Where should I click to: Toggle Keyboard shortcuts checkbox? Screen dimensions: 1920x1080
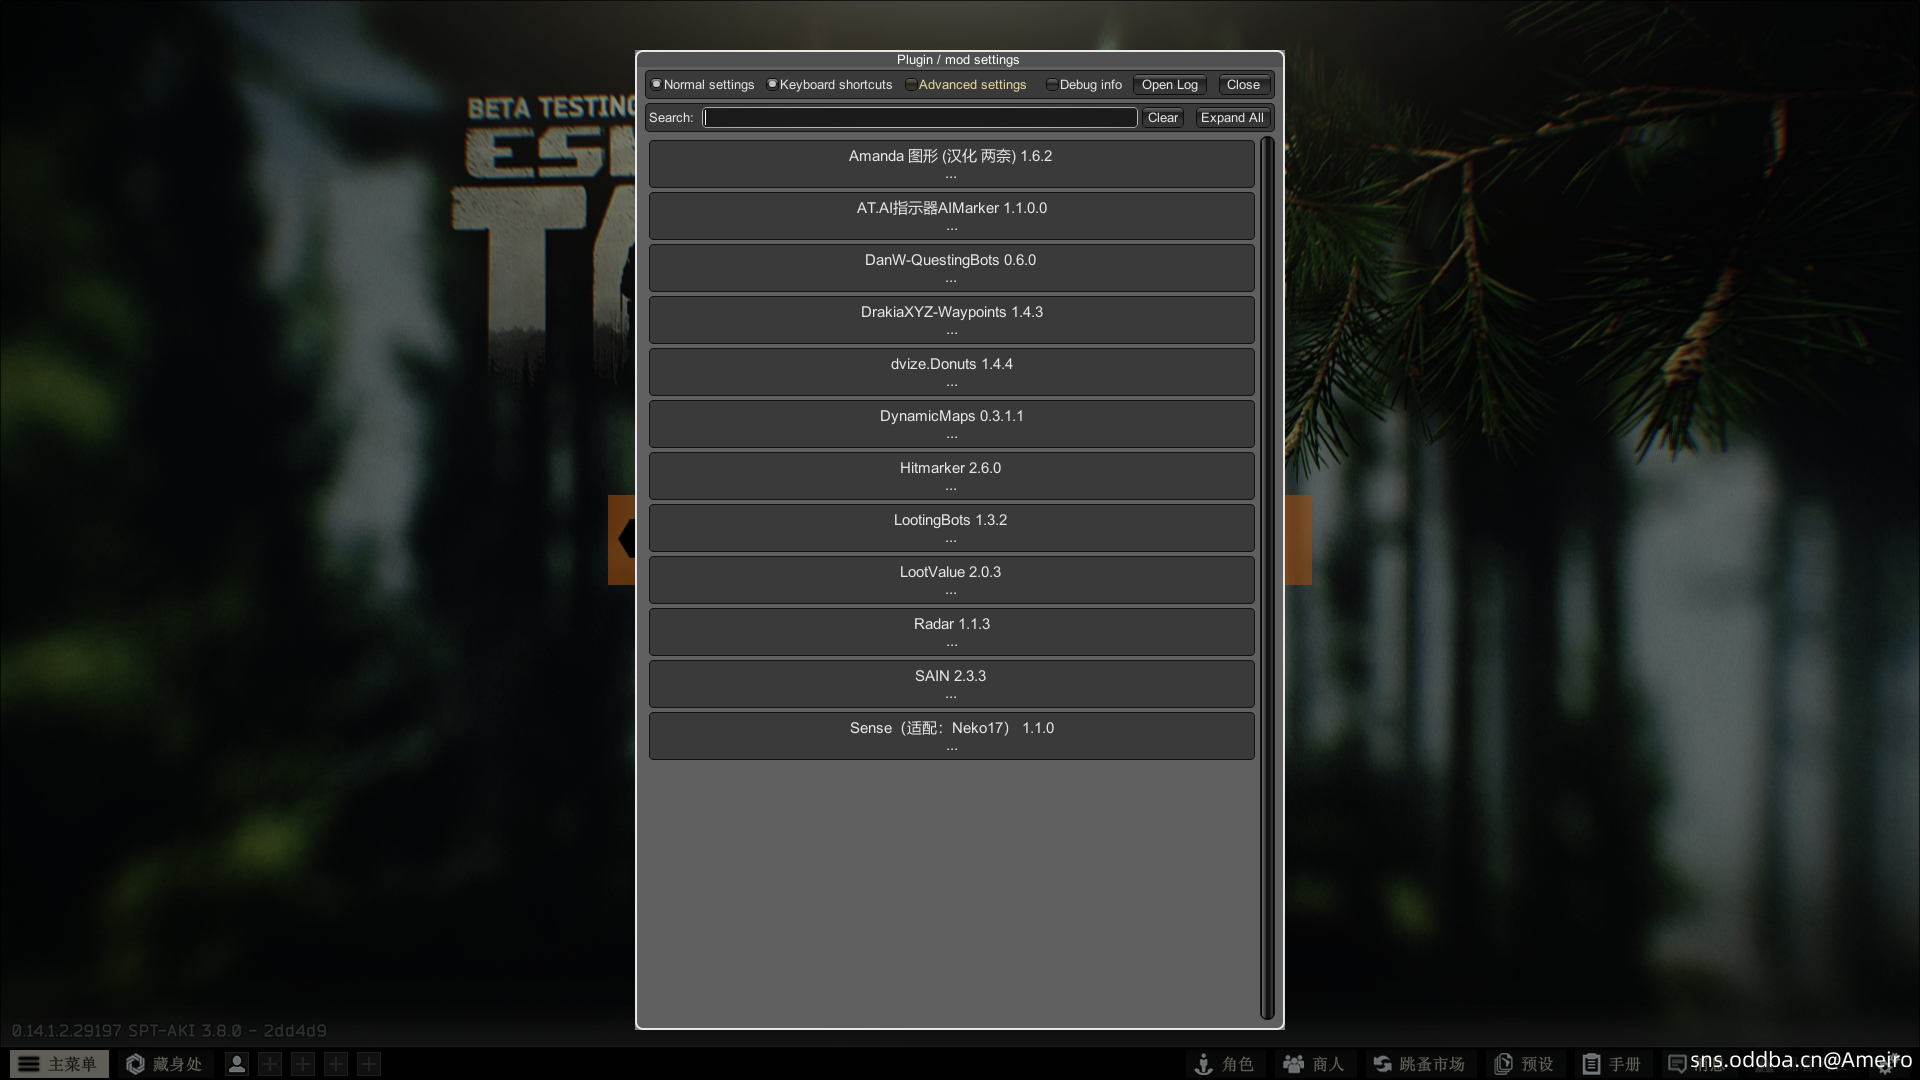772,85
